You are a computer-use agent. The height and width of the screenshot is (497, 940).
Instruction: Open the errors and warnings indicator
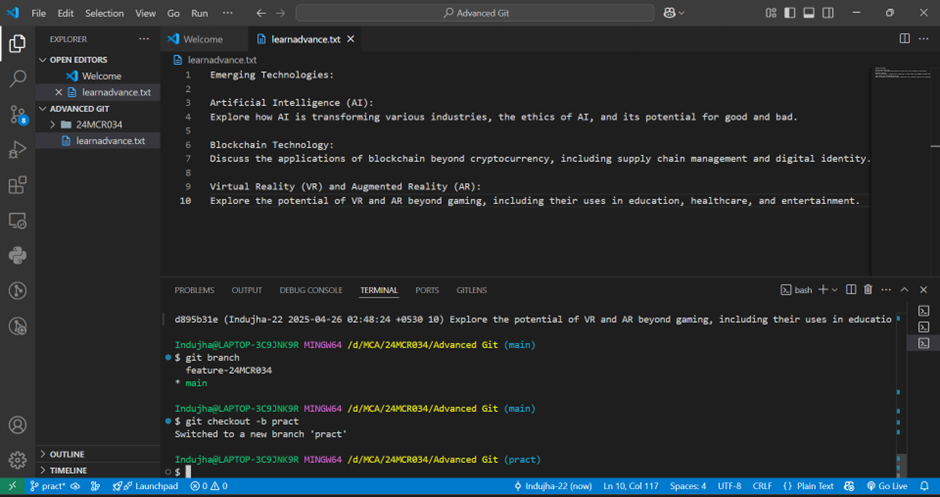click(x=209, y=486)
